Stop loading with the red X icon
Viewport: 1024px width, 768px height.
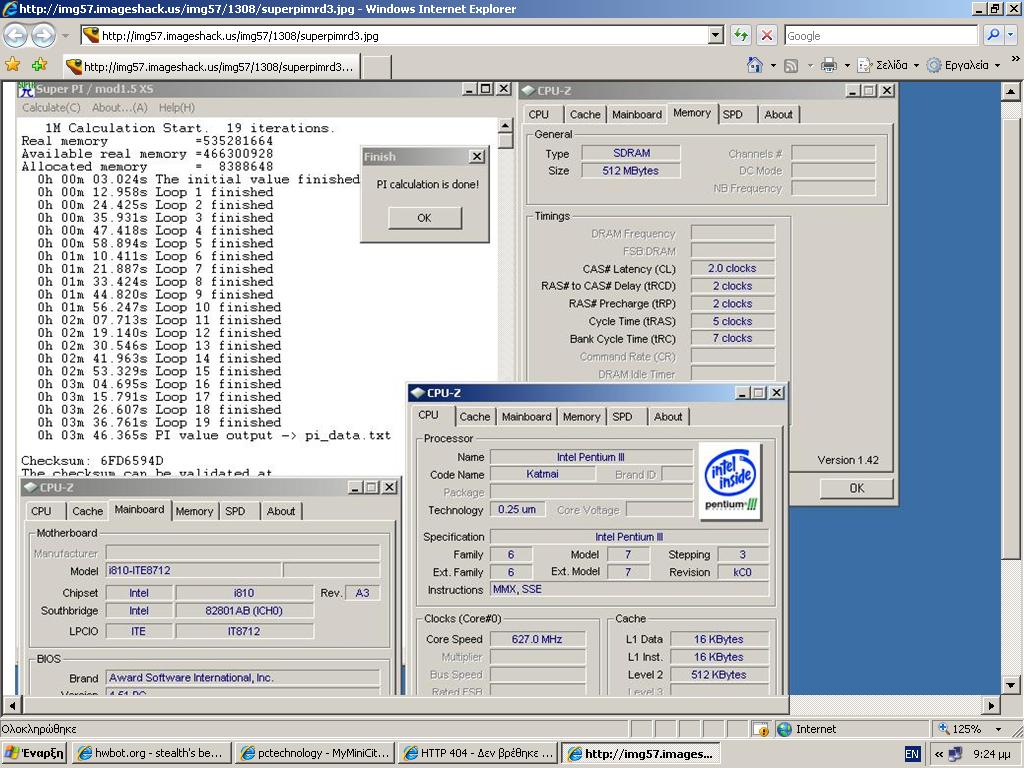tap(767, 35)
